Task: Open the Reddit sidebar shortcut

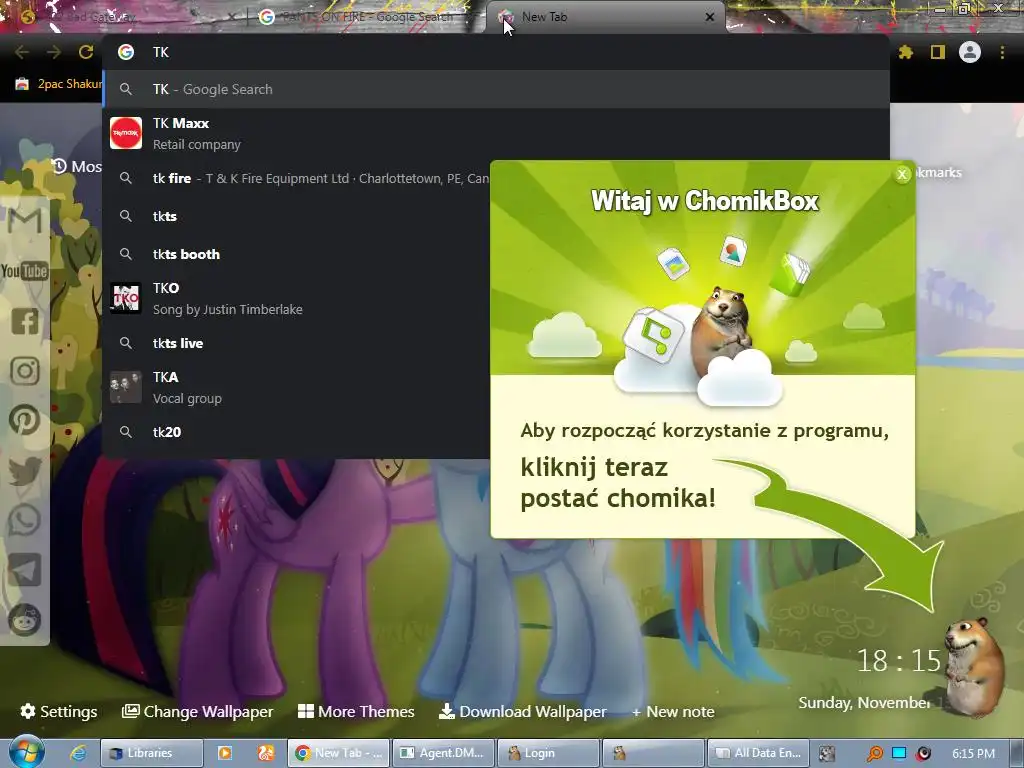Action: tap(25, 619)
